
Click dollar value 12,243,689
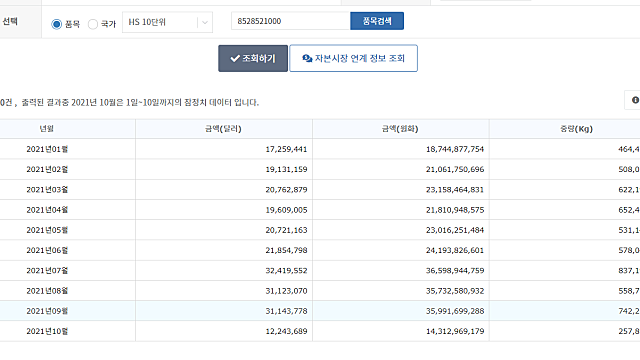[286, 331]
